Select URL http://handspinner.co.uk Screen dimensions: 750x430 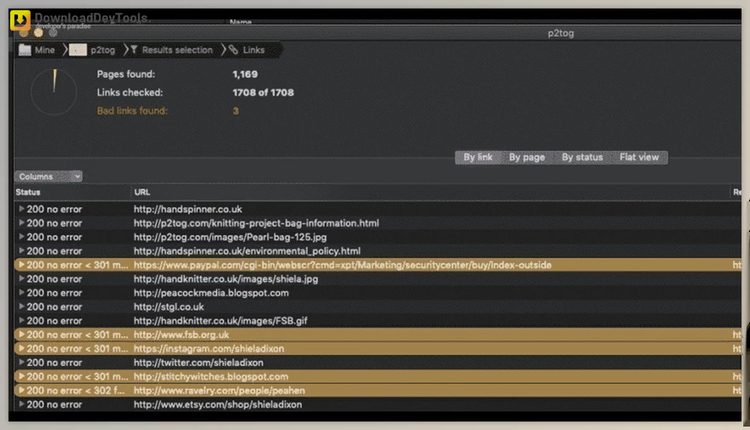(x=188, y=209)
